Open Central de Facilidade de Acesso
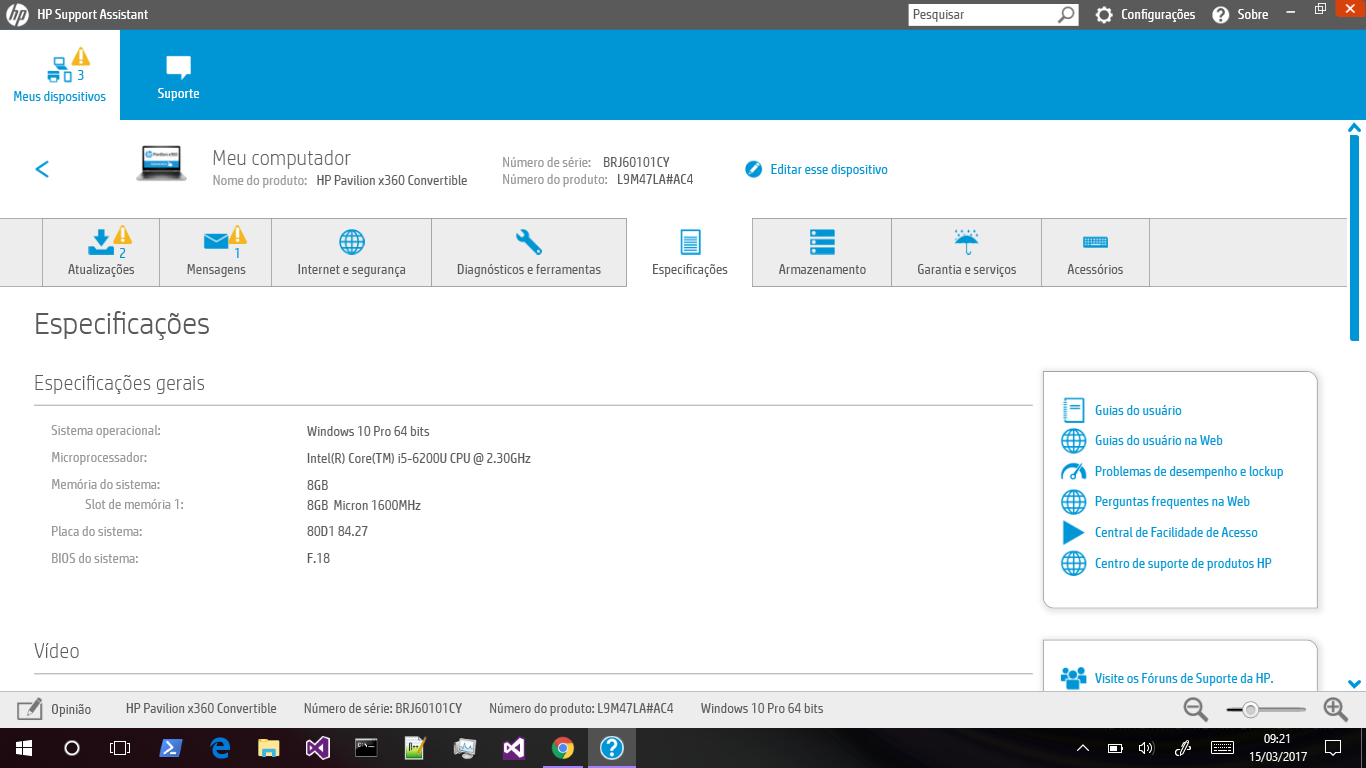1366x768 pixels. [1176, 532]
